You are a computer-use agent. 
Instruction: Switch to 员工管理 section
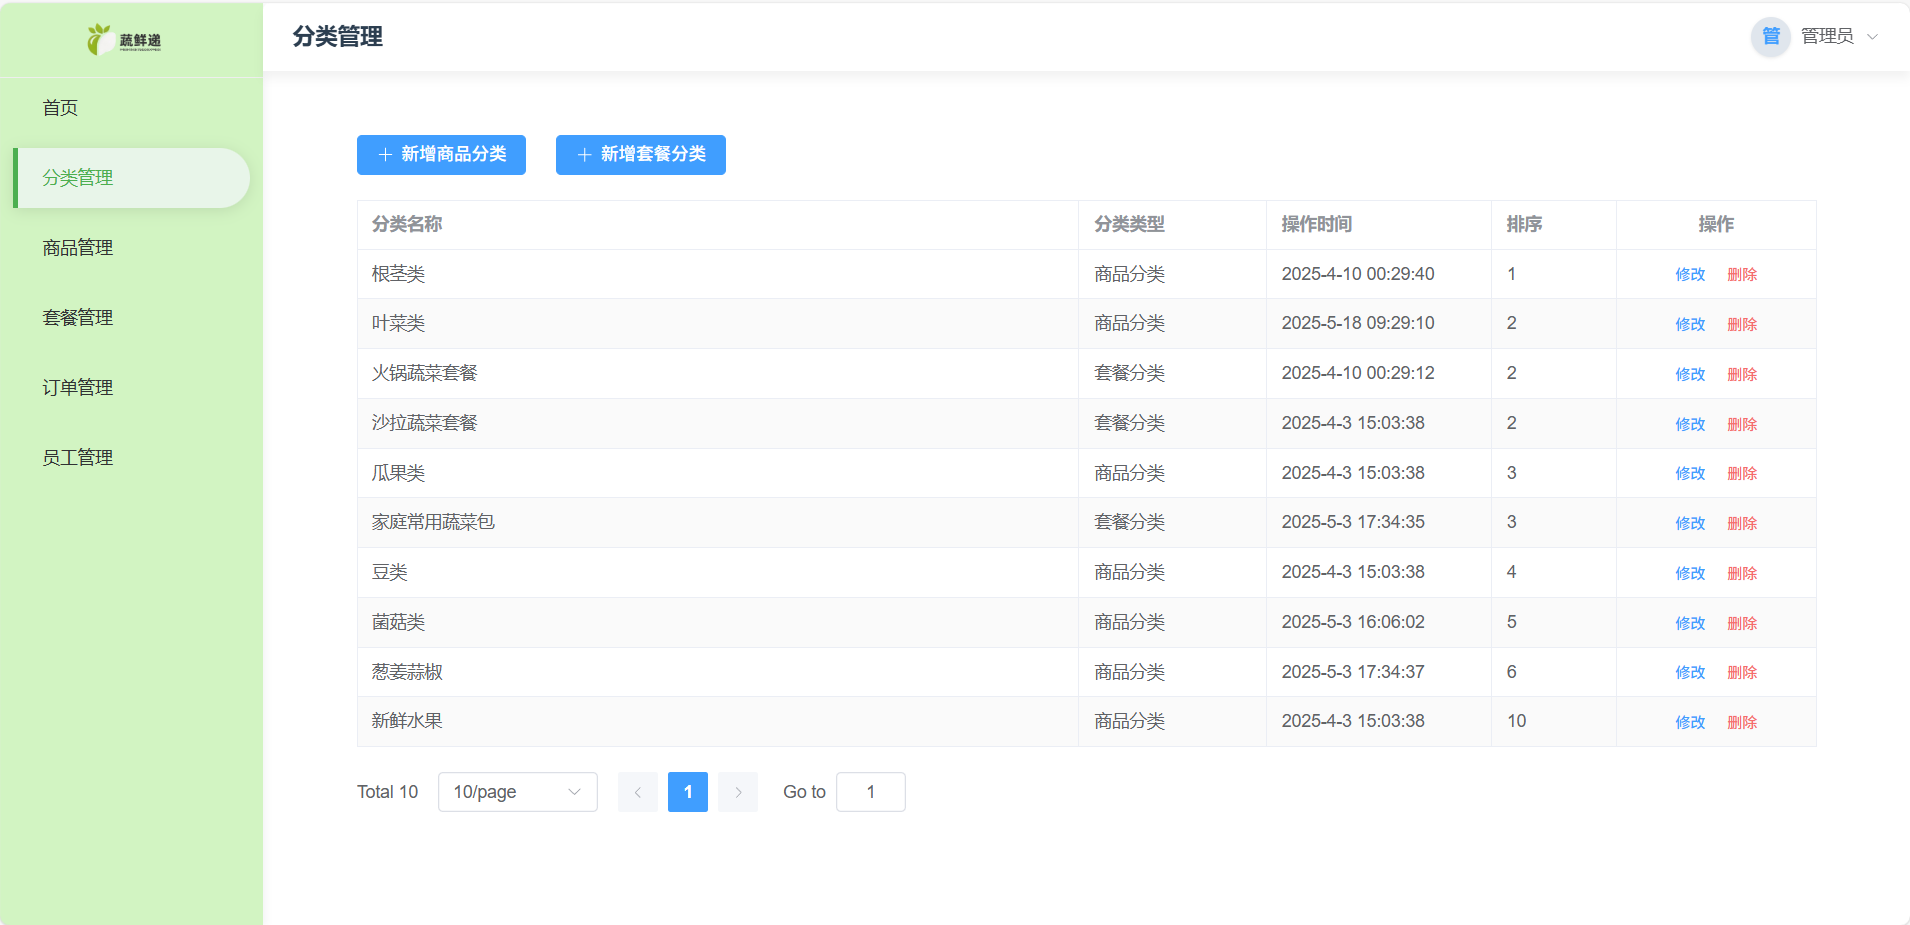click(77, 458)
